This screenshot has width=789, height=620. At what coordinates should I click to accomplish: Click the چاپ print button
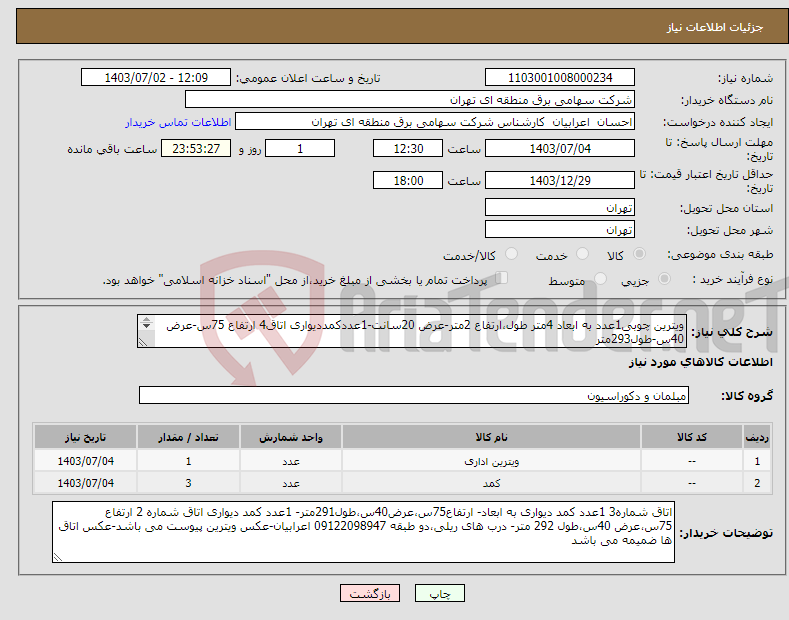click(439, 593)
